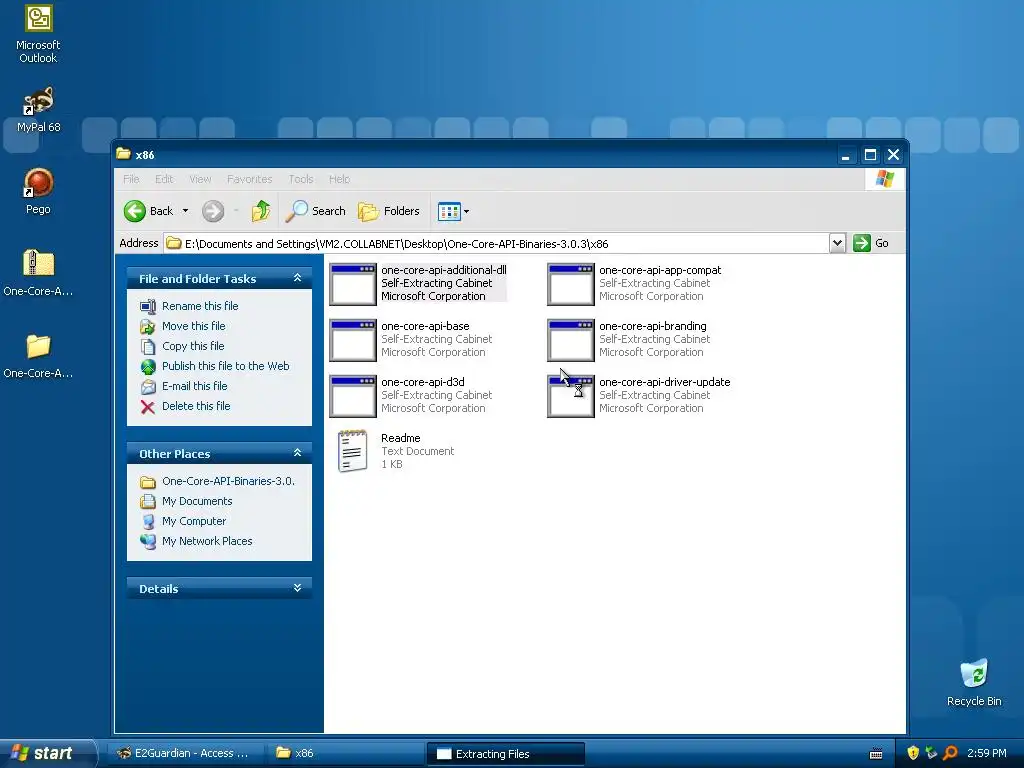Select one-core-api-base file icon

click(353, 340)
